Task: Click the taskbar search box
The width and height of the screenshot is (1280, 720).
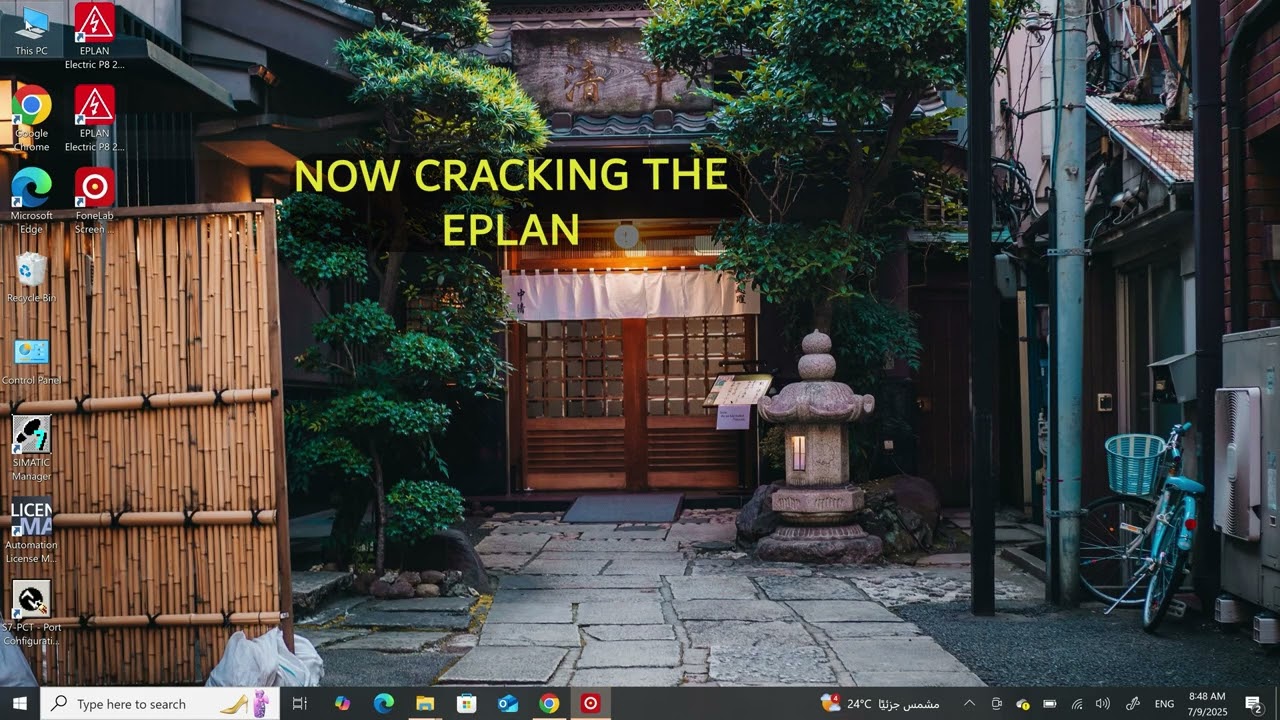Action: pos(160,704)
